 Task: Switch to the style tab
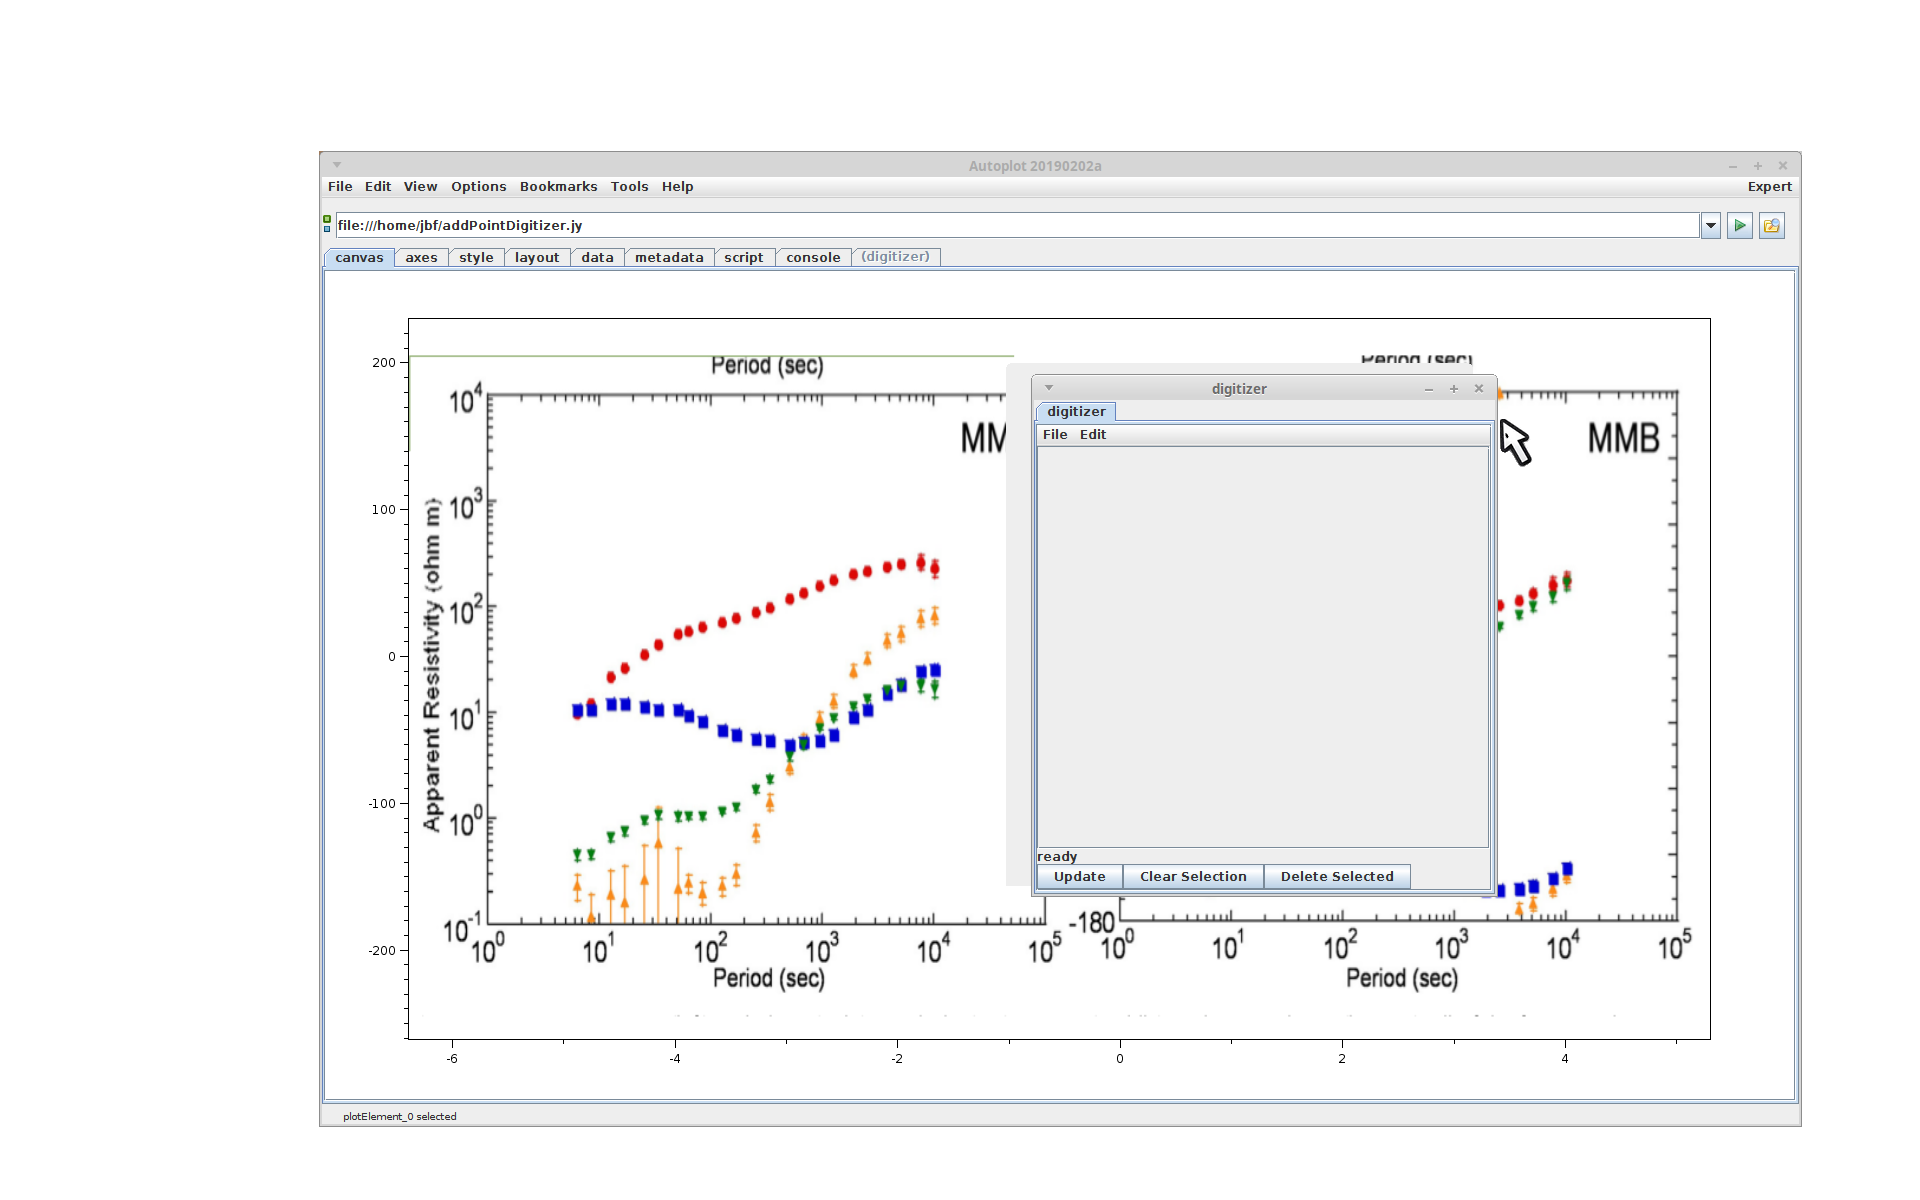click(x=476, y=257)
